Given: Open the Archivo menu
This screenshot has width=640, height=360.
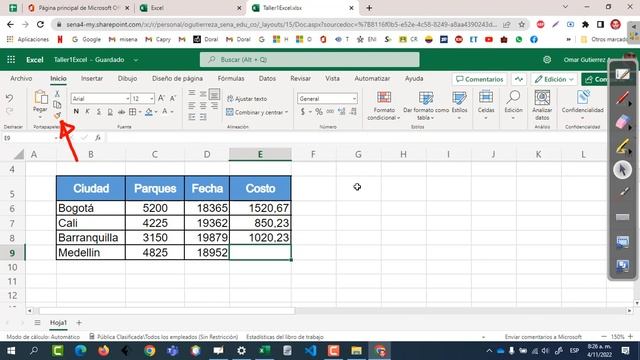Looking at the screenshot, I should (x=21, y=78).
